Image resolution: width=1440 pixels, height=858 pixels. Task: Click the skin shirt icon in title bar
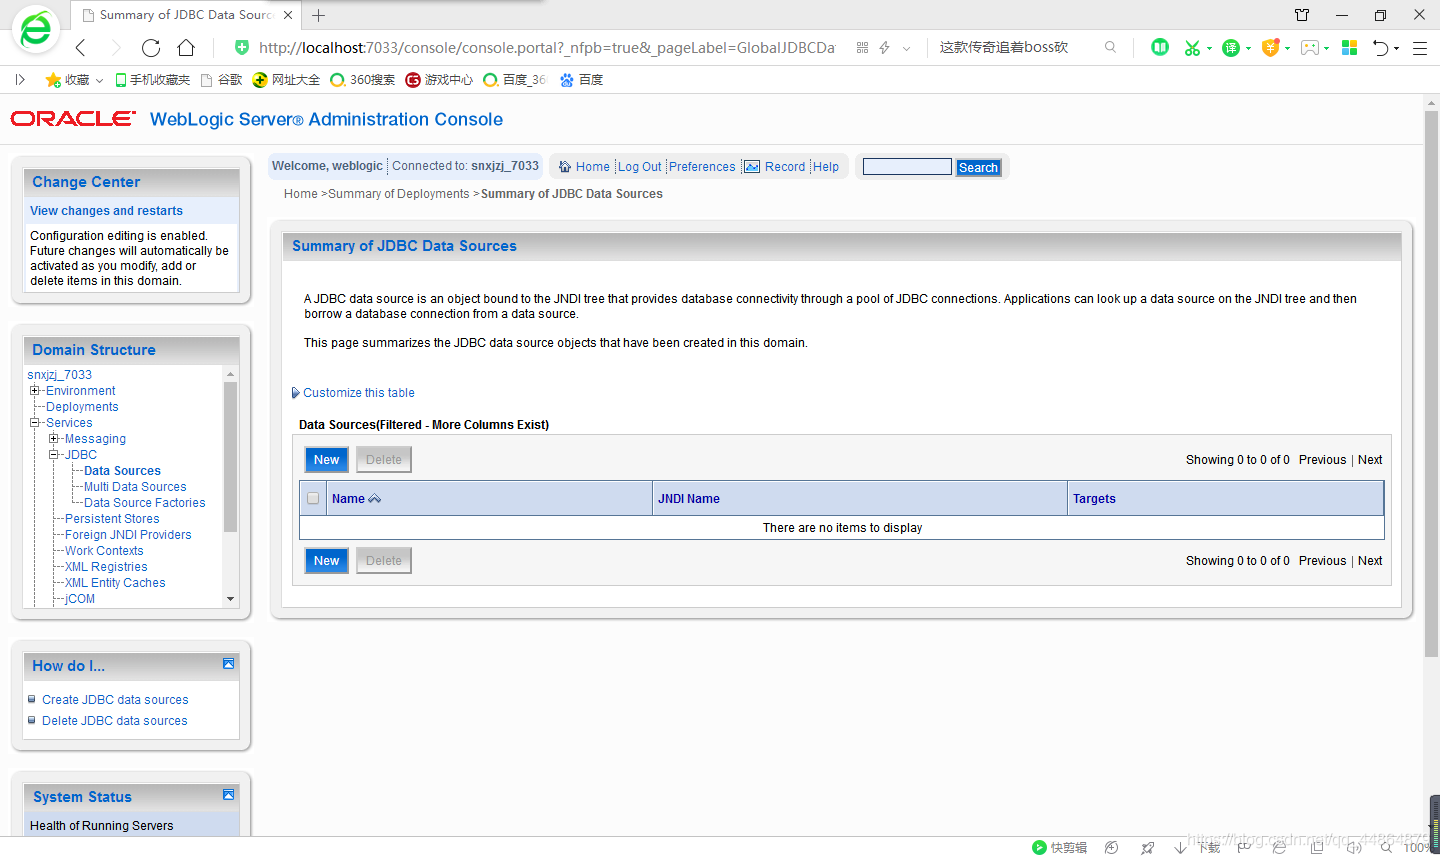pos(1302,15)
